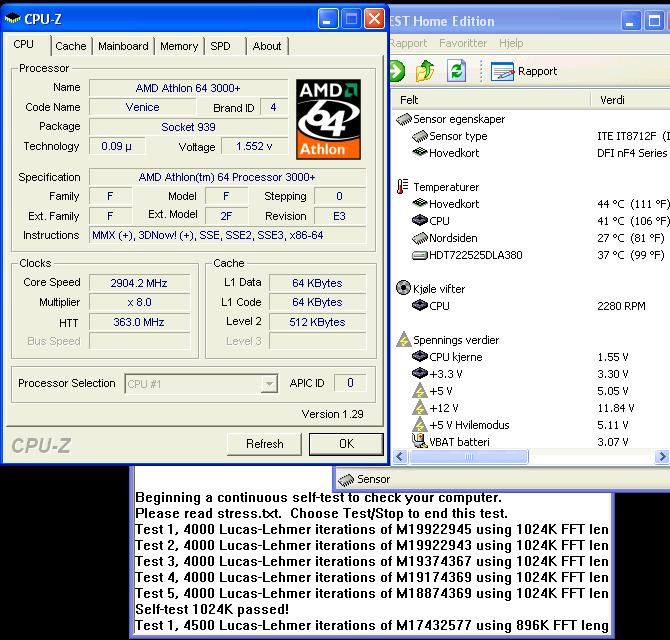Click the Spennings verdier voltage icon
This screenshot has height=640, width=670.
404,339
